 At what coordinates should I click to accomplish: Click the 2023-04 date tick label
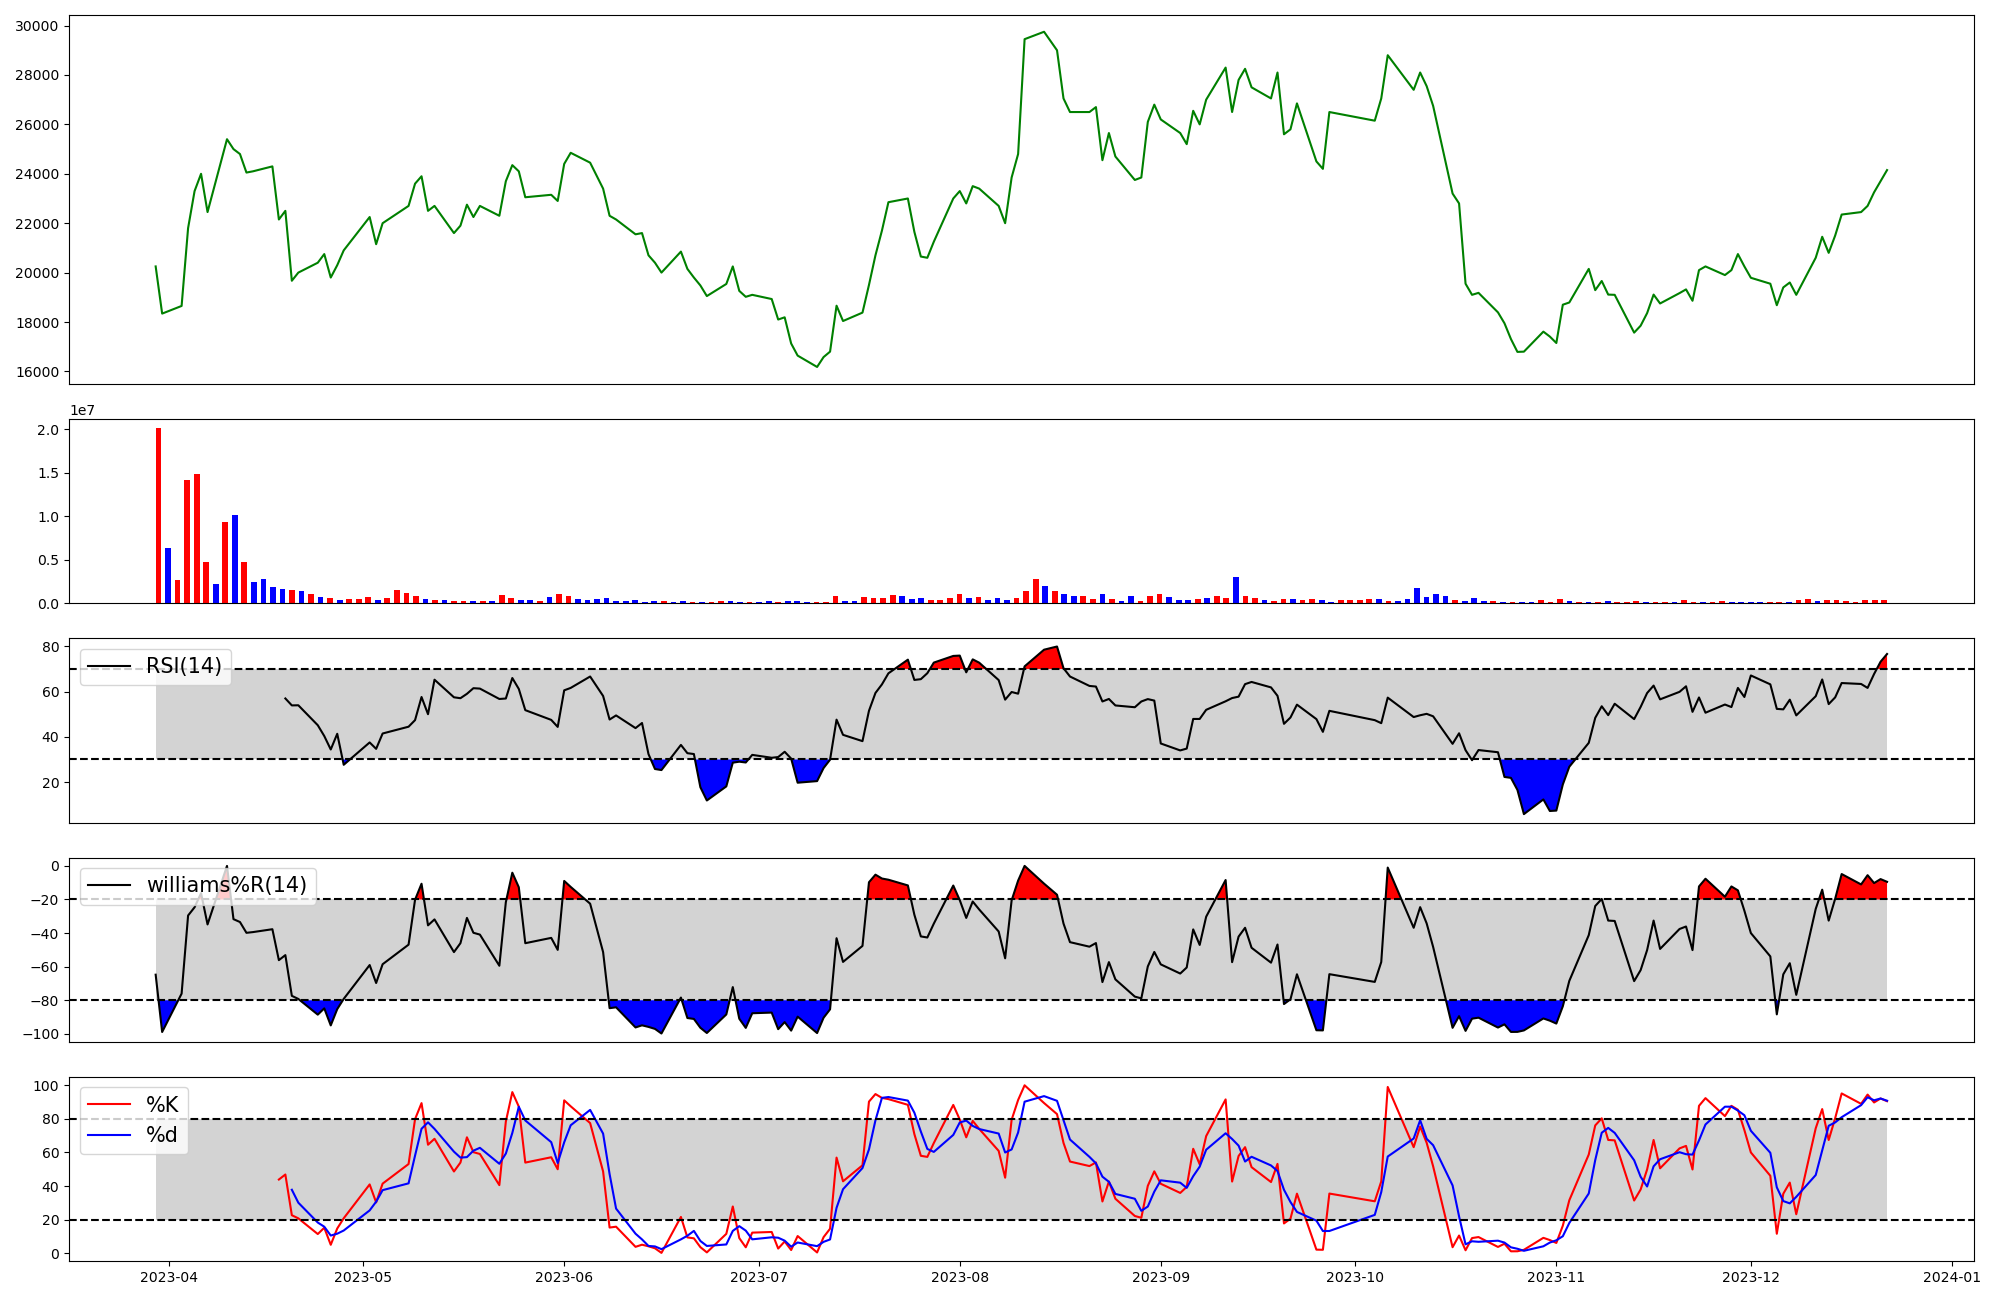click(168, 1276)
